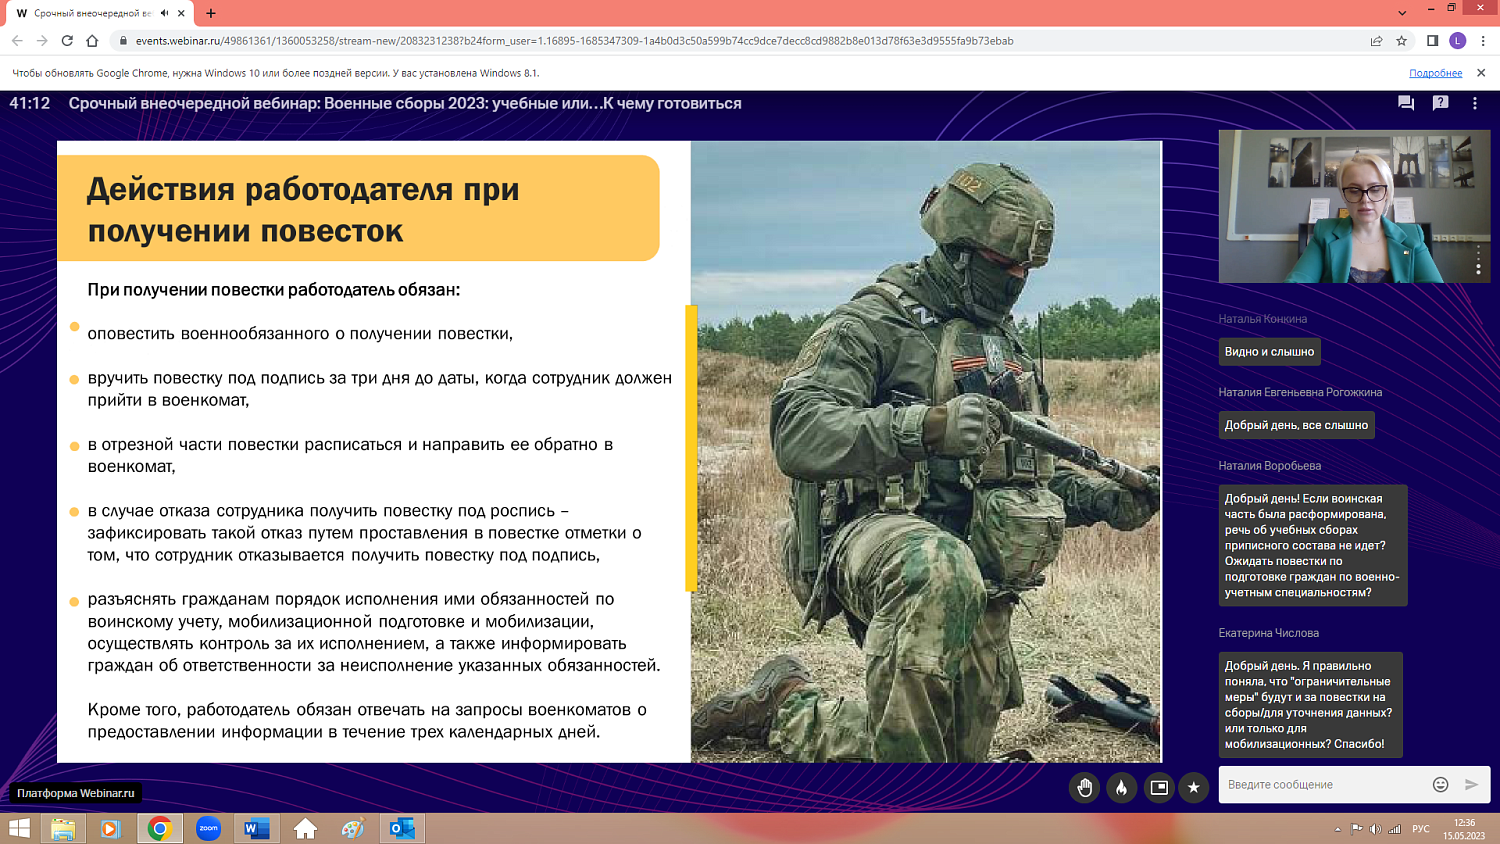Click the name Наталия Евгеньевна Рогожкина

(x=1300, y=392)
